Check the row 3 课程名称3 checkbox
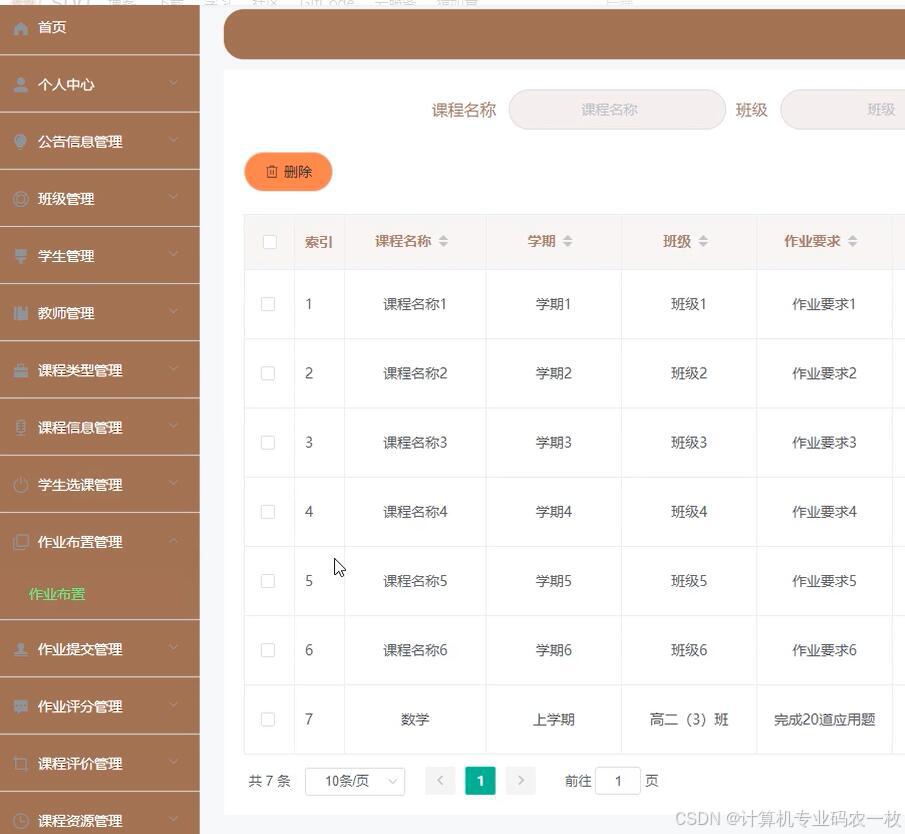The height and width of the screenshot is (834, 905). point(268,443)
